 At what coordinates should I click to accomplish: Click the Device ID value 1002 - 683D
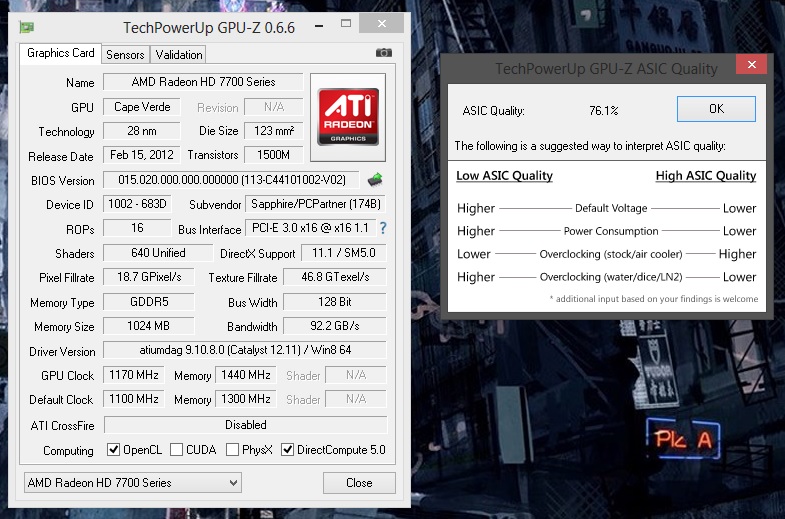(x=137, y=204)
